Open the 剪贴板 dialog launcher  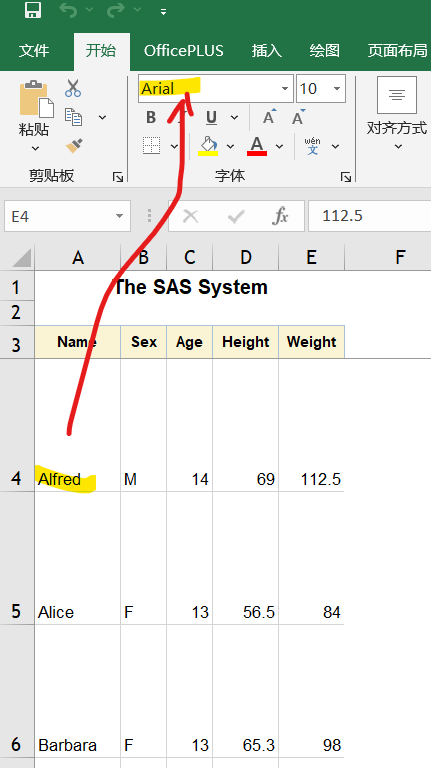118,177
